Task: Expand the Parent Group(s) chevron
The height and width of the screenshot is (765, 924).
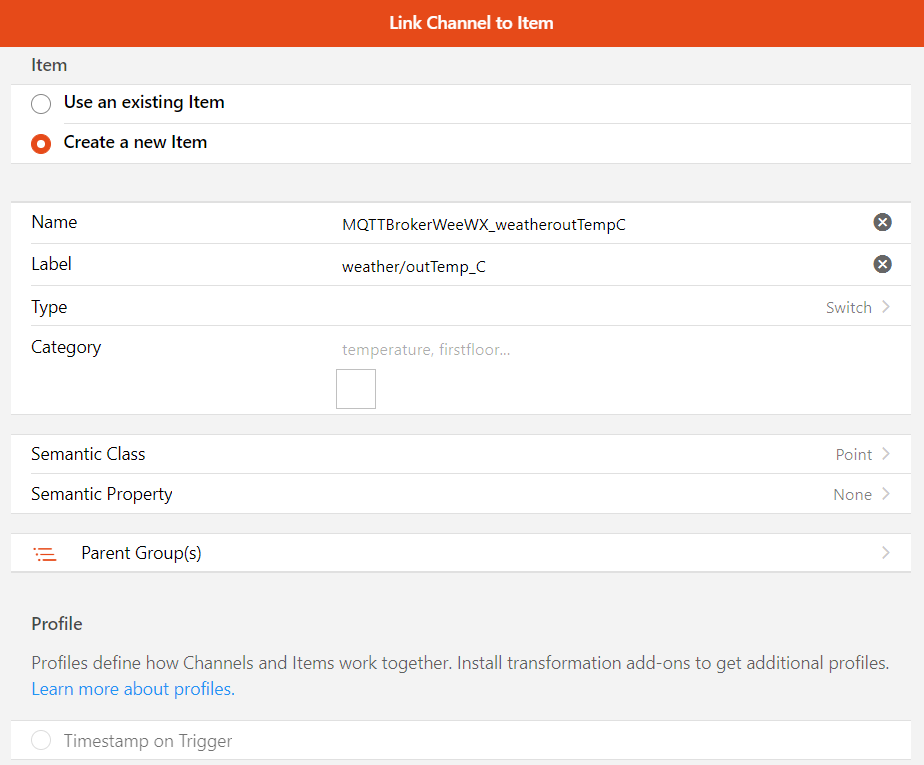Action: [x=886, y=553]
